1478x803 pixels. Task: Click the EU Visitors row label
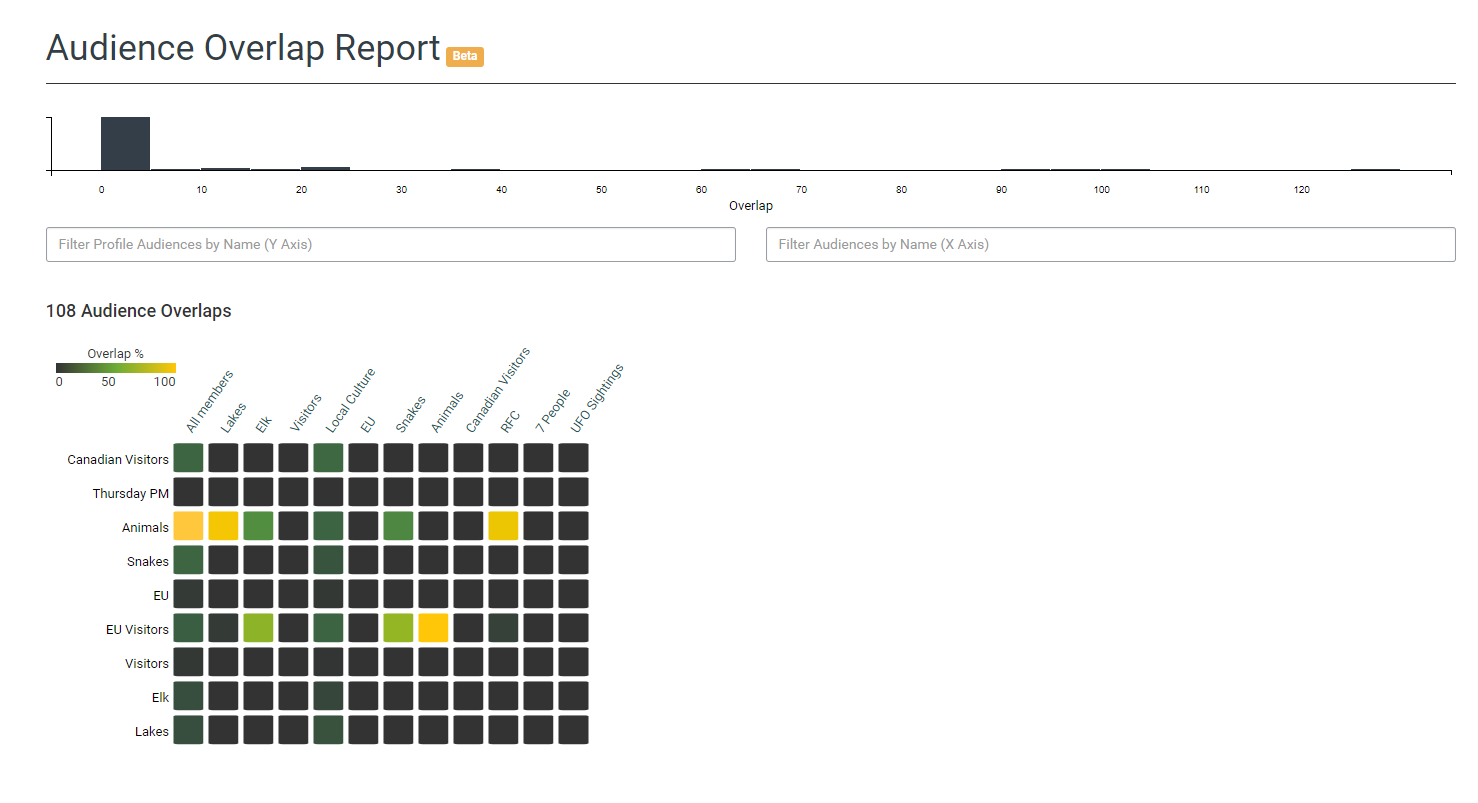[x=137, y=629]
